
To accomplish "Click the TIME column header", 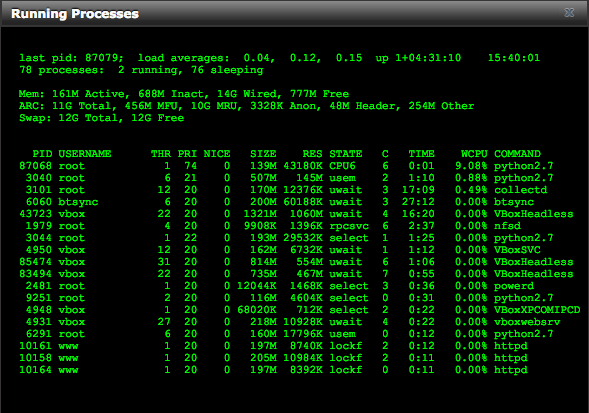I will coord(421,154).
